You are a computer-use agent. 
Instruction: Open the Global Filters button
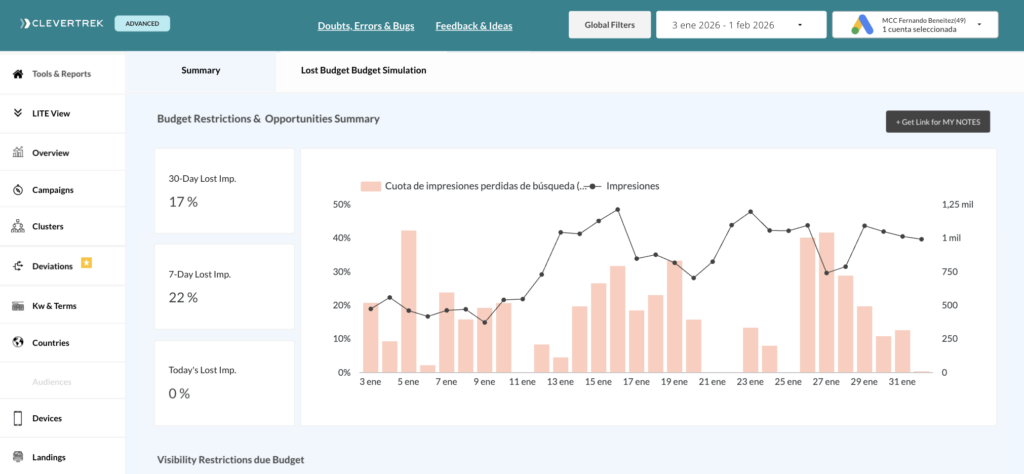[x=609, y=25]
